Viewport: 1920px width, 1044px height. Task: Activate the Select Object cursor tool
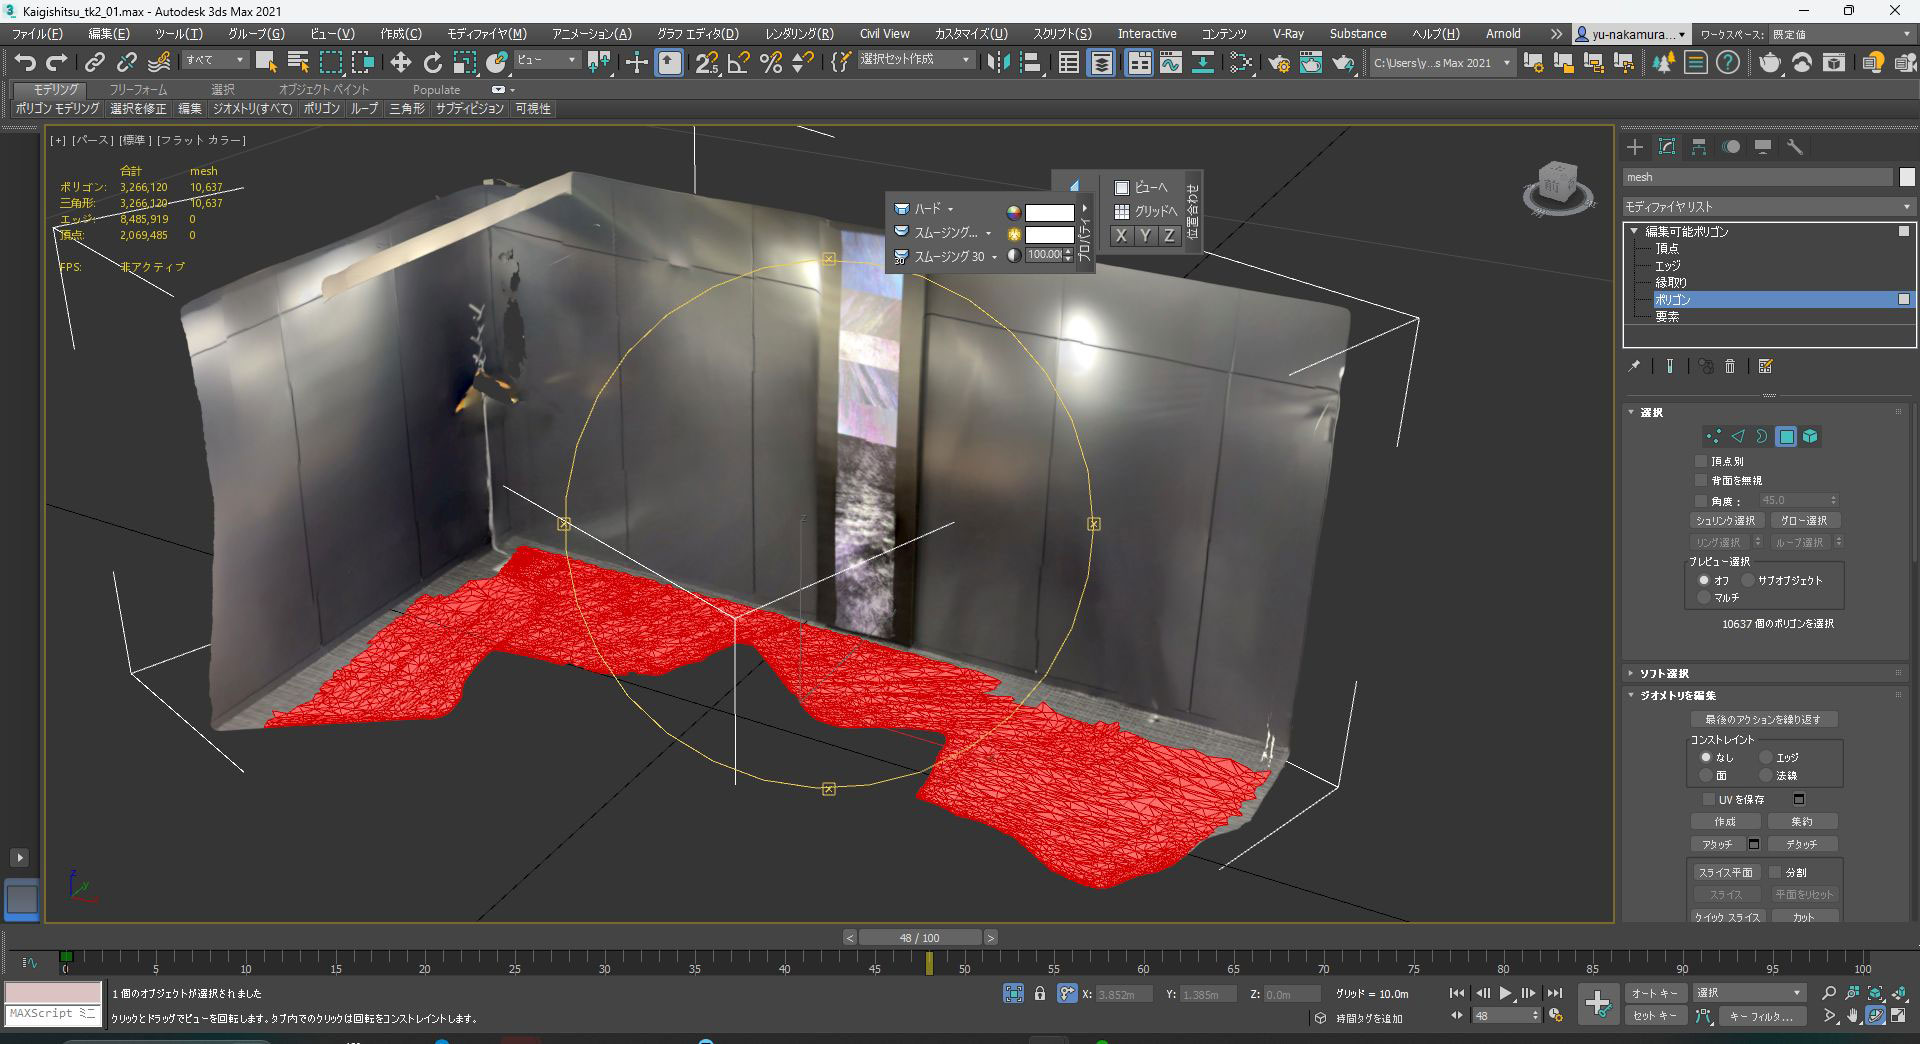[x=266, y=63]
